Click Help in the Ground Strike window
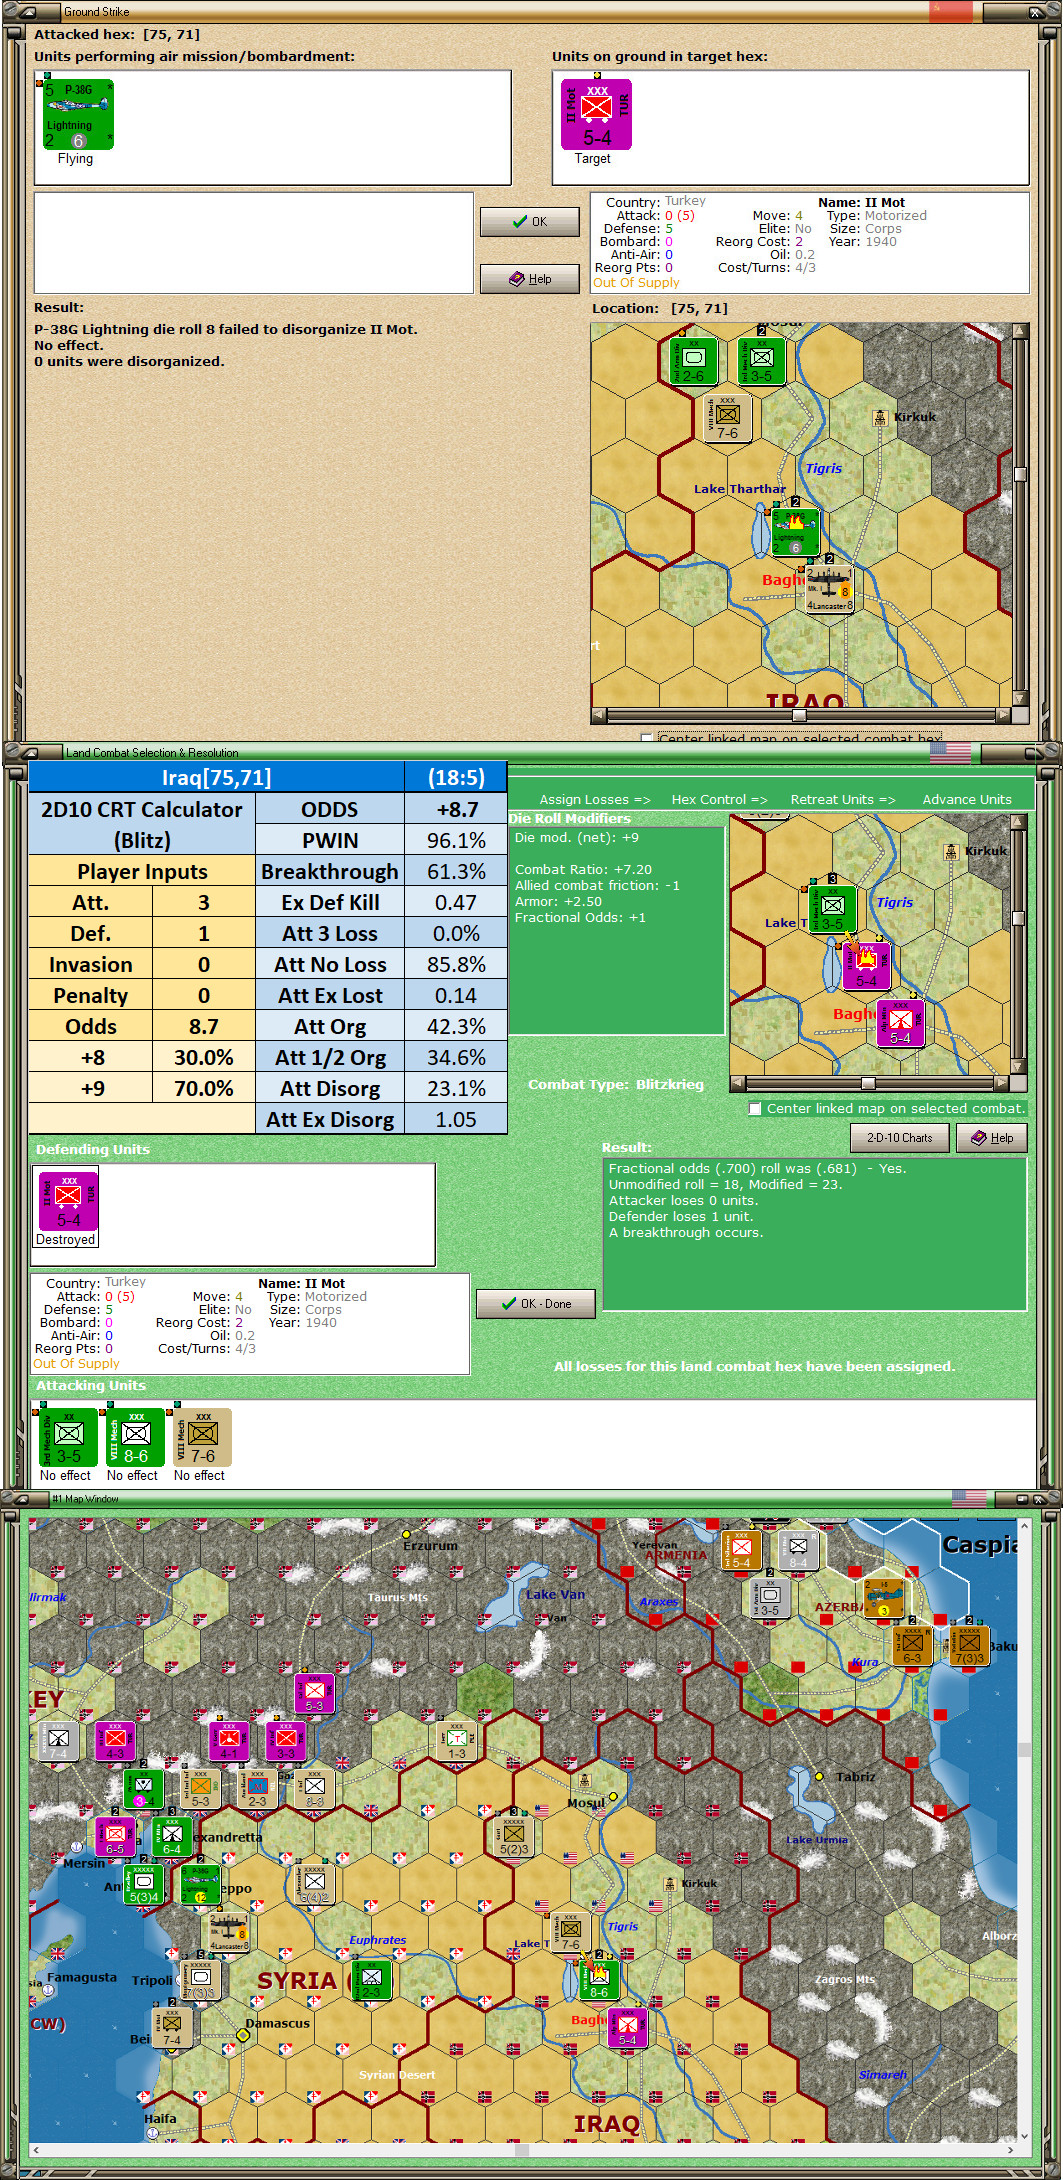Screen dimensions: 1063x2180 [530, 279]
